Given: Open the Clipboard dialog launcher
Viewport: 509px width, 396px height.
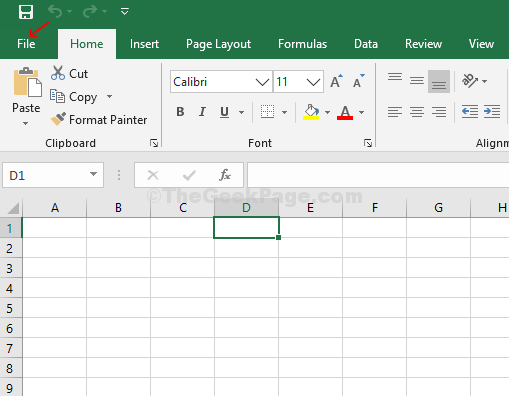Looking at the screenshot, I should (x=154, y=143).
